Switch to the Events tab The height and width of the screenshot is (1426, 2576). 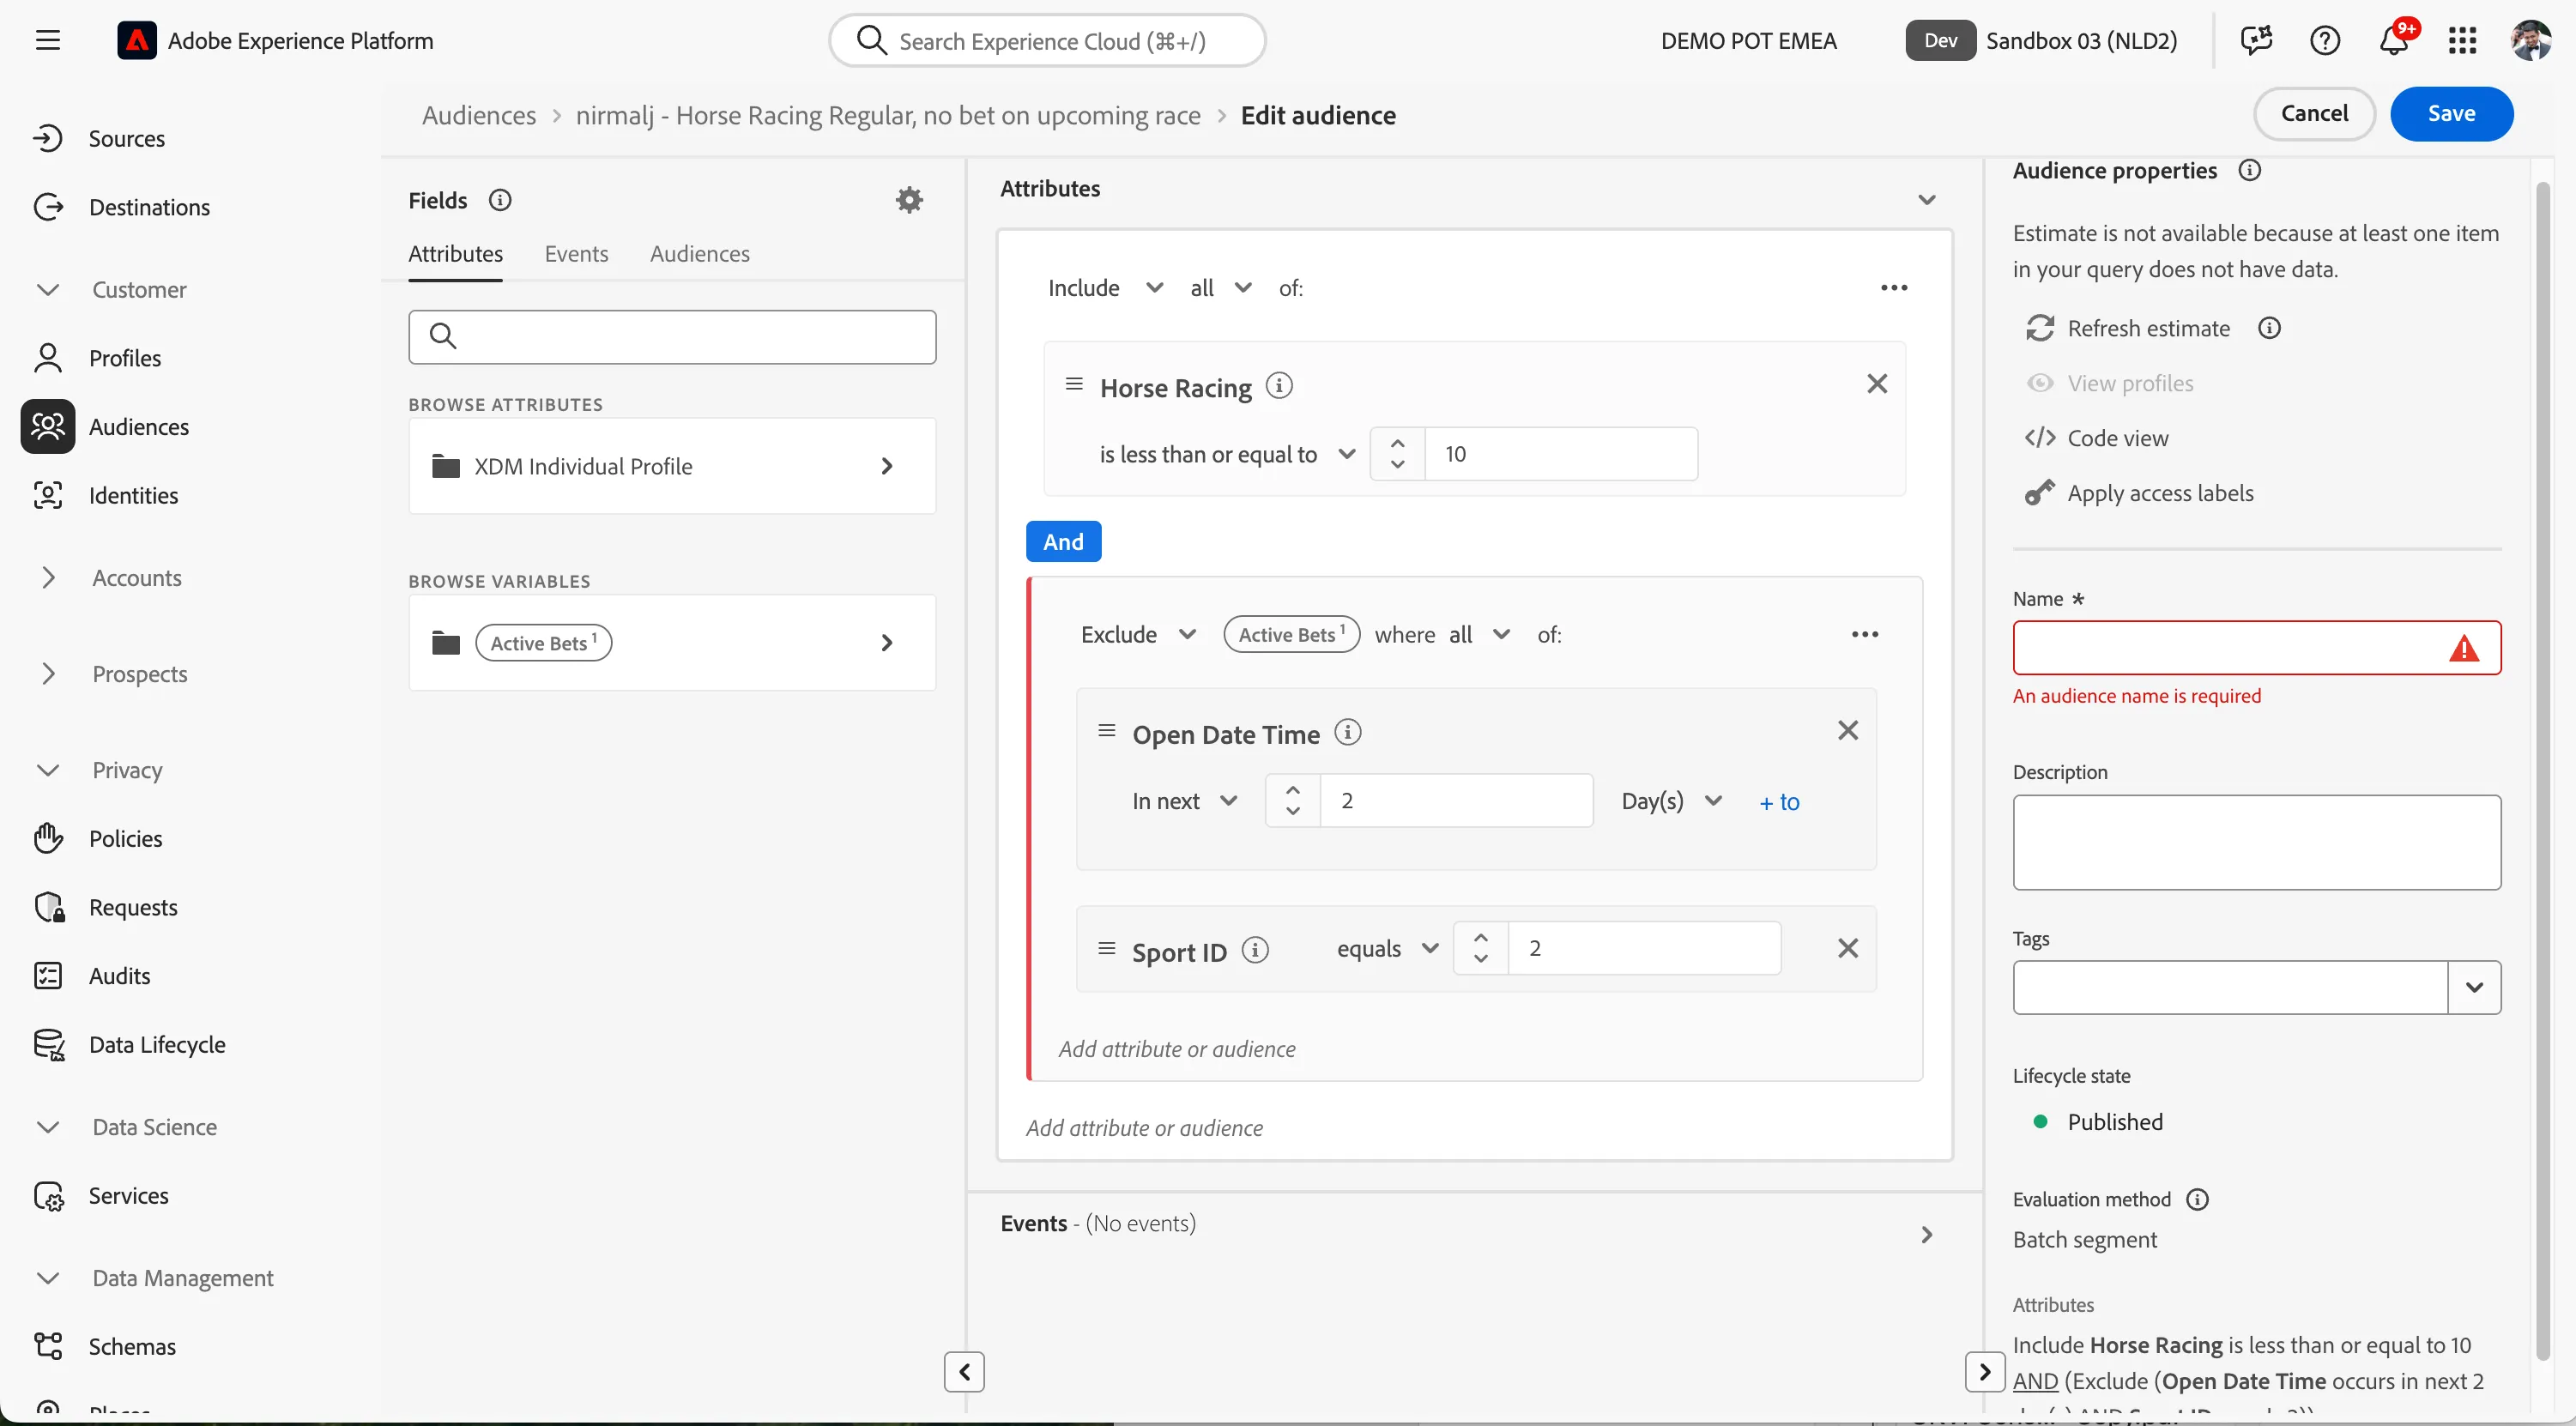pos(576,254)
